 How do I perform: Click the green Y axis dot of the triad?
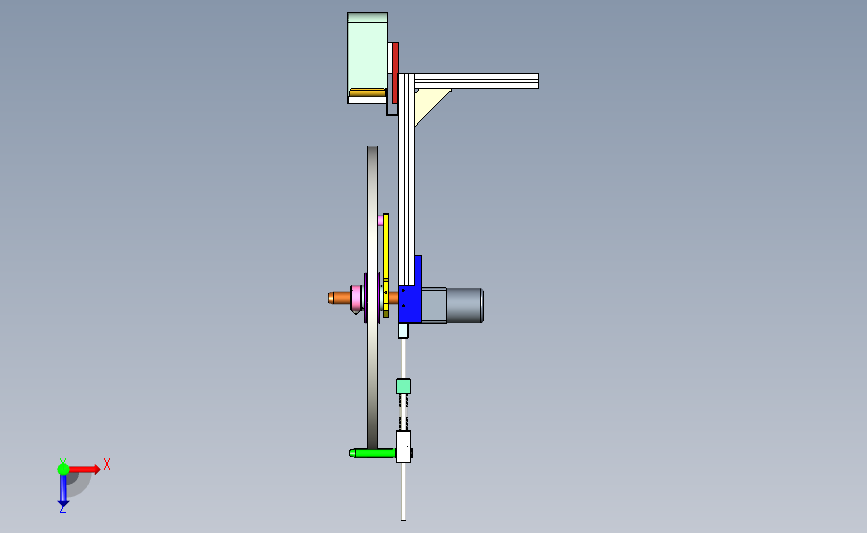click(63, 469)
